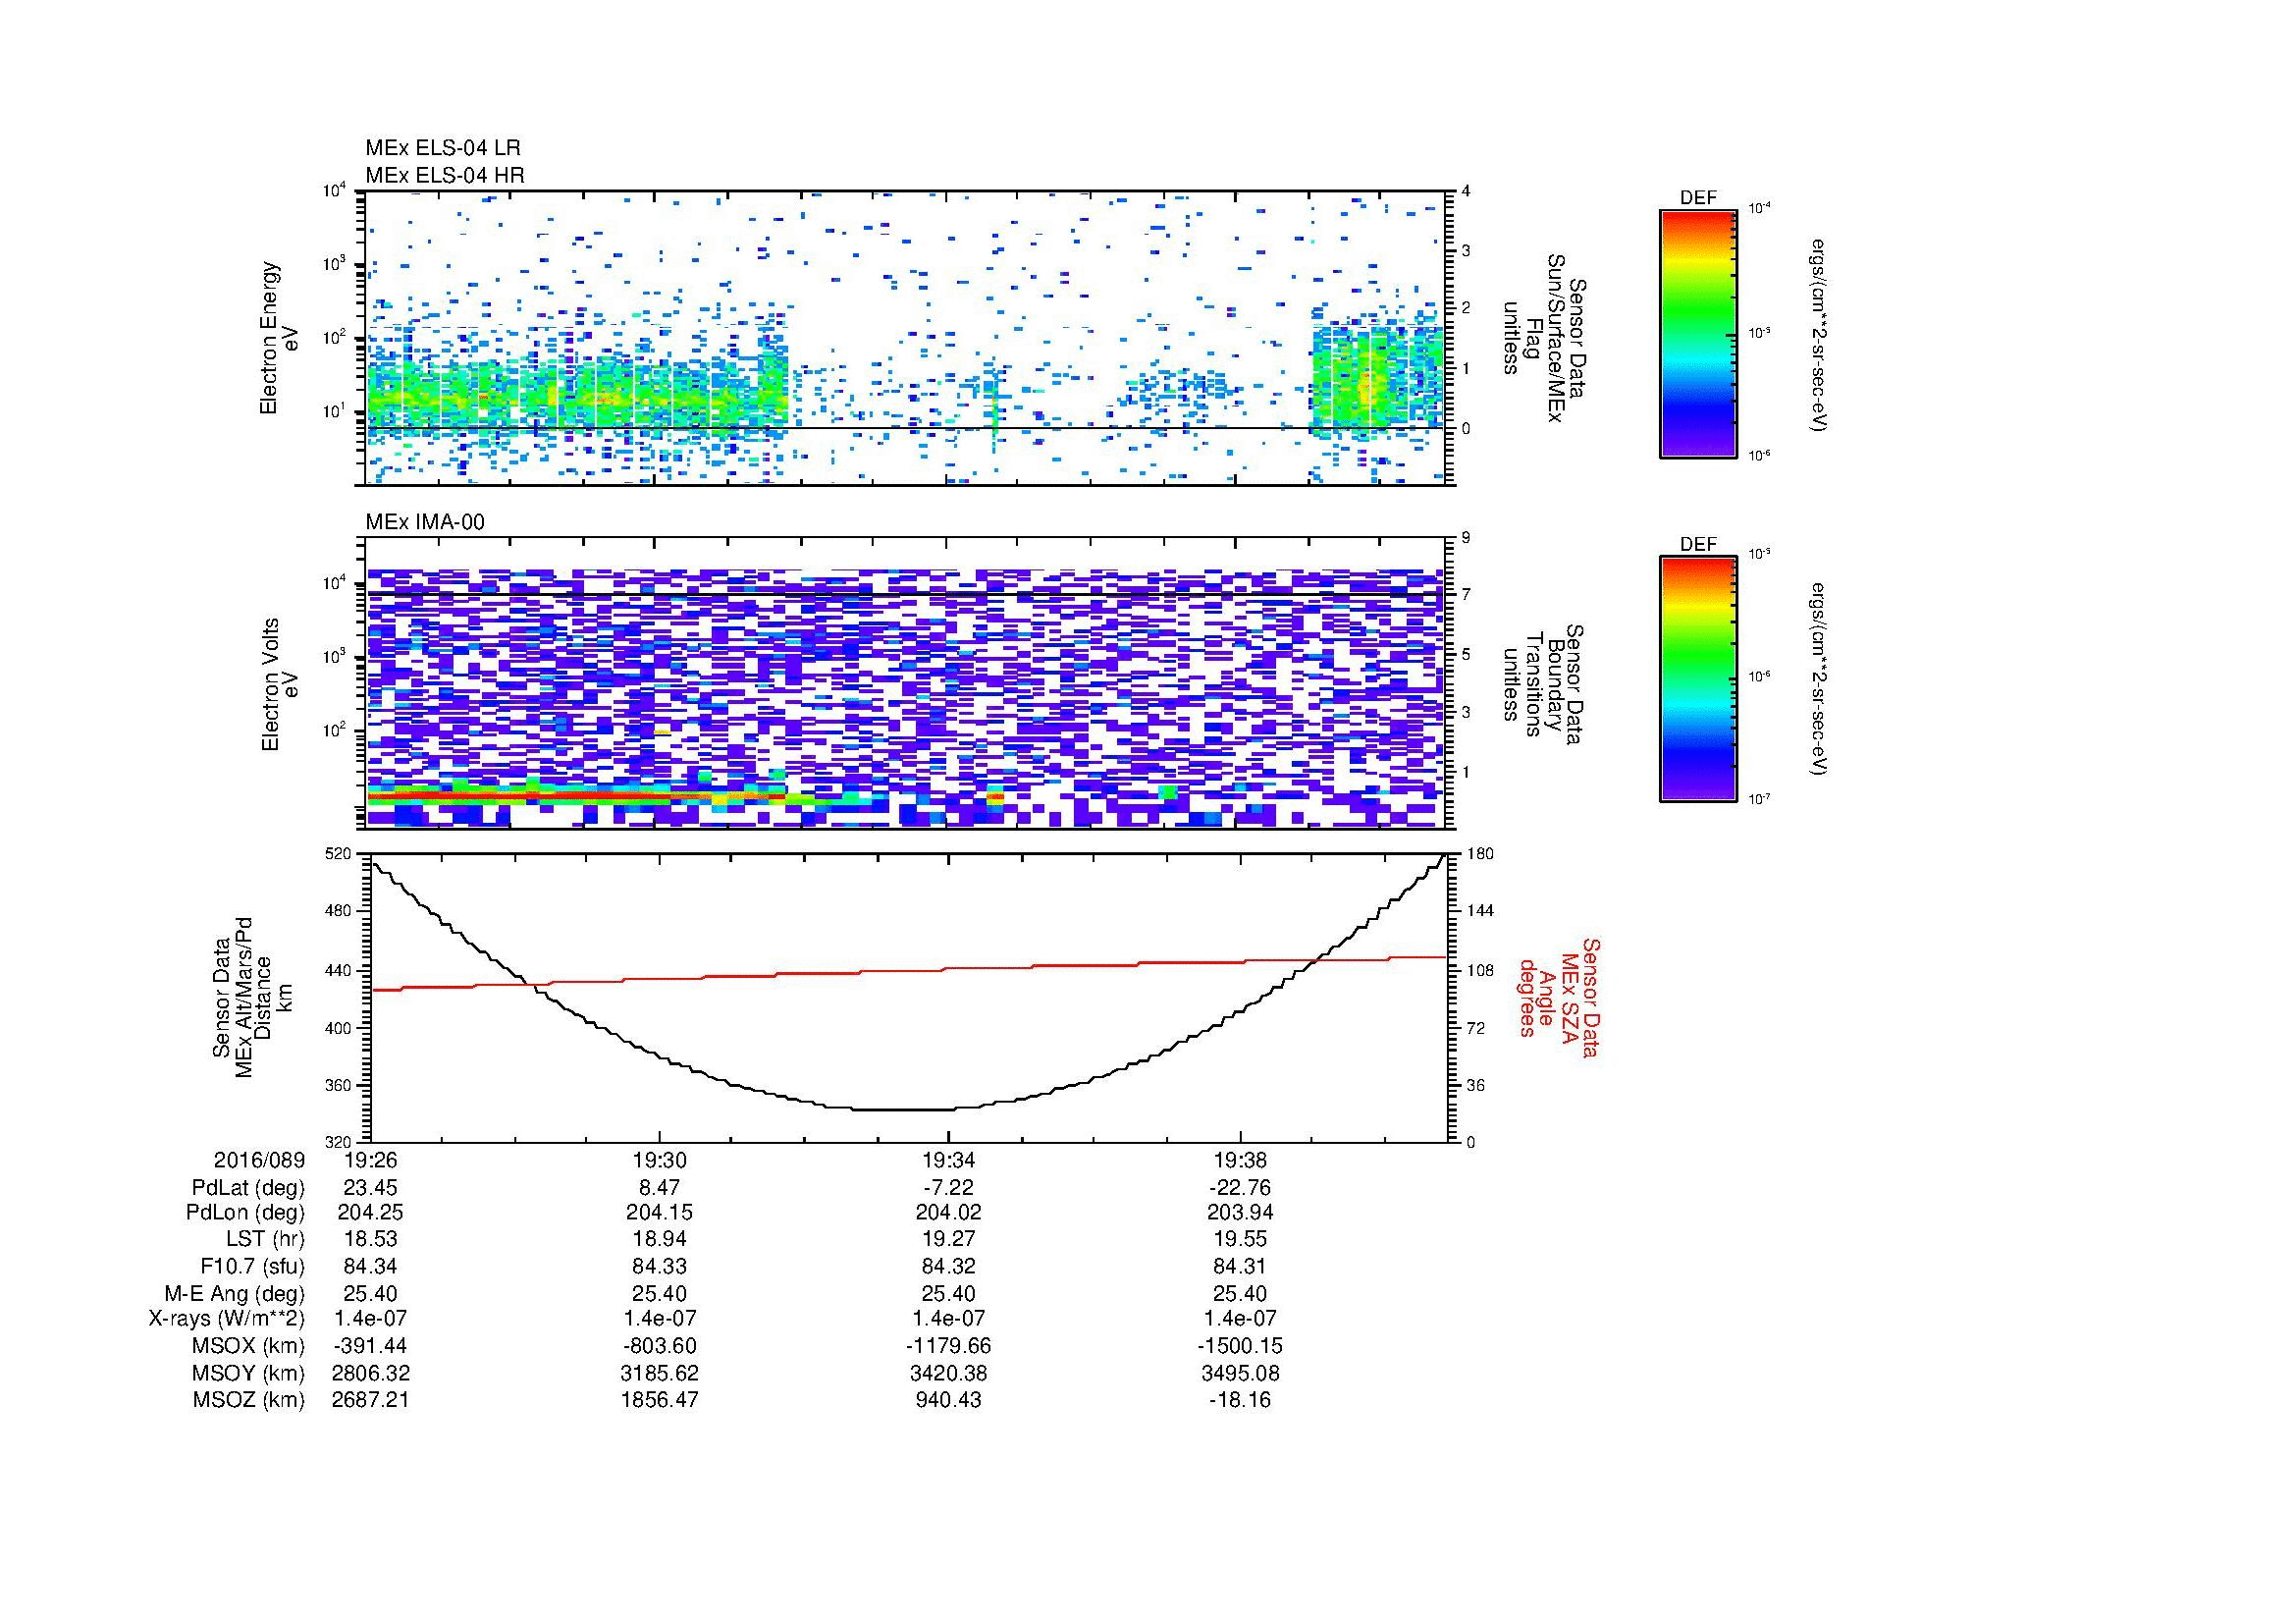The width and height of the screenshot is (2296, 1623).
Task: Click the time tick label '19:38'
Action: point(1240,1160)
